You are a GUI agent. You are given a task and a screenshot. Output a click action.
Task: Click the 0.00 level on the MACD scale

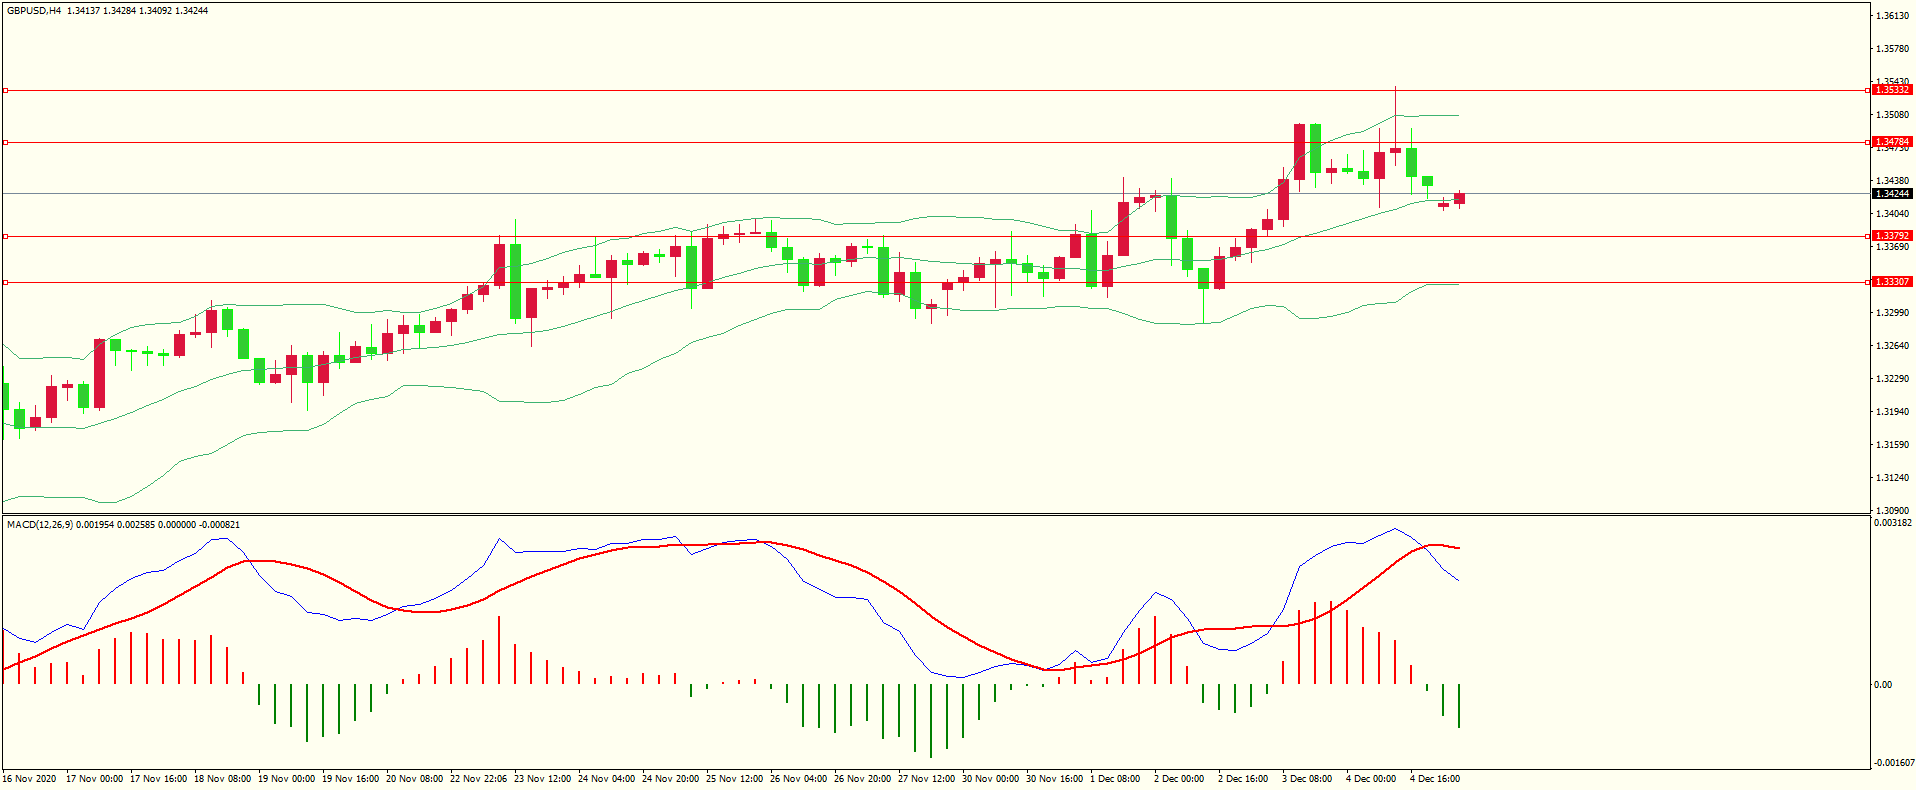click(1882, 685)
